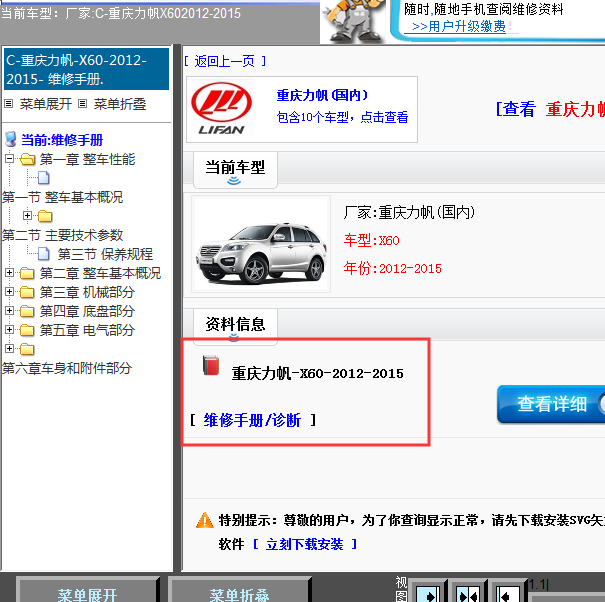Select 第二章 整车基本概况 chapter
The width and height of the screenshot is (605, 602).
[100, 273]
